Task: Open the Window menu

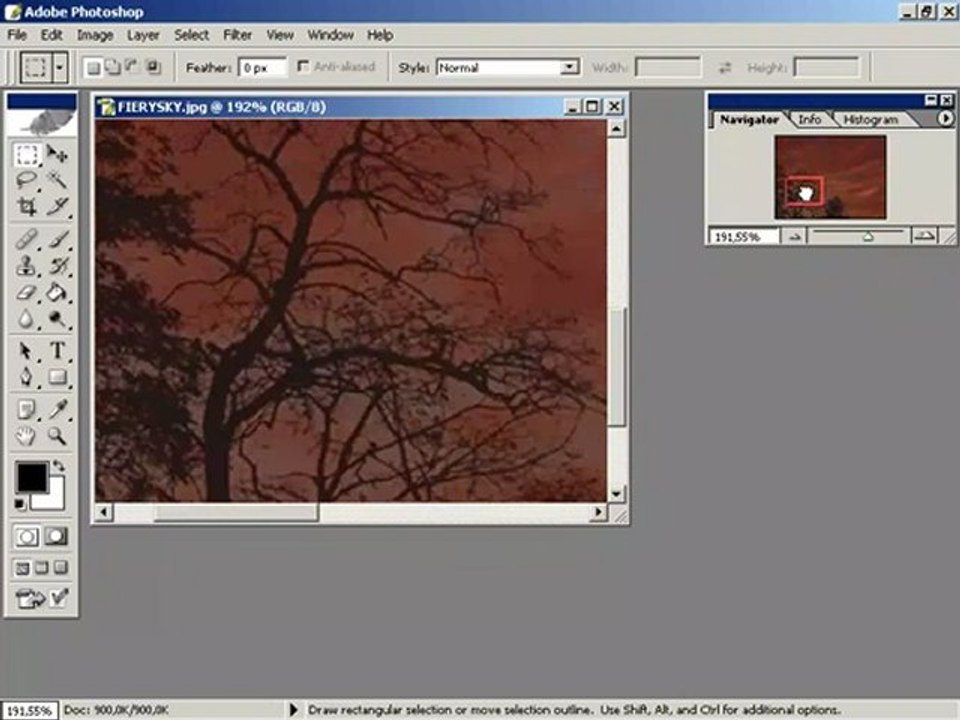Action: [331, 35]
